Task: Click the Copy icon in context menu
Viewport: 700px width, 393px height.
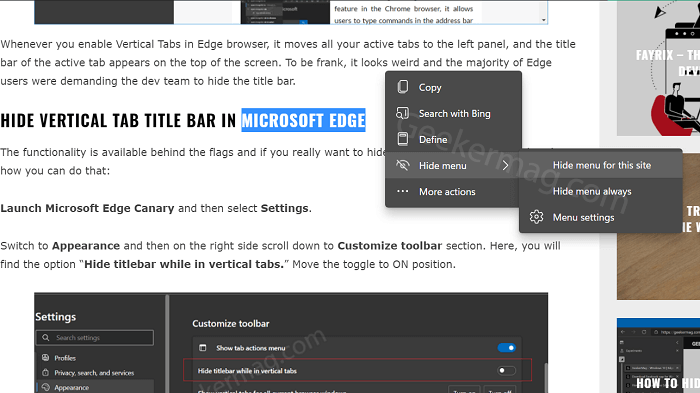Action: pos(403,87)
